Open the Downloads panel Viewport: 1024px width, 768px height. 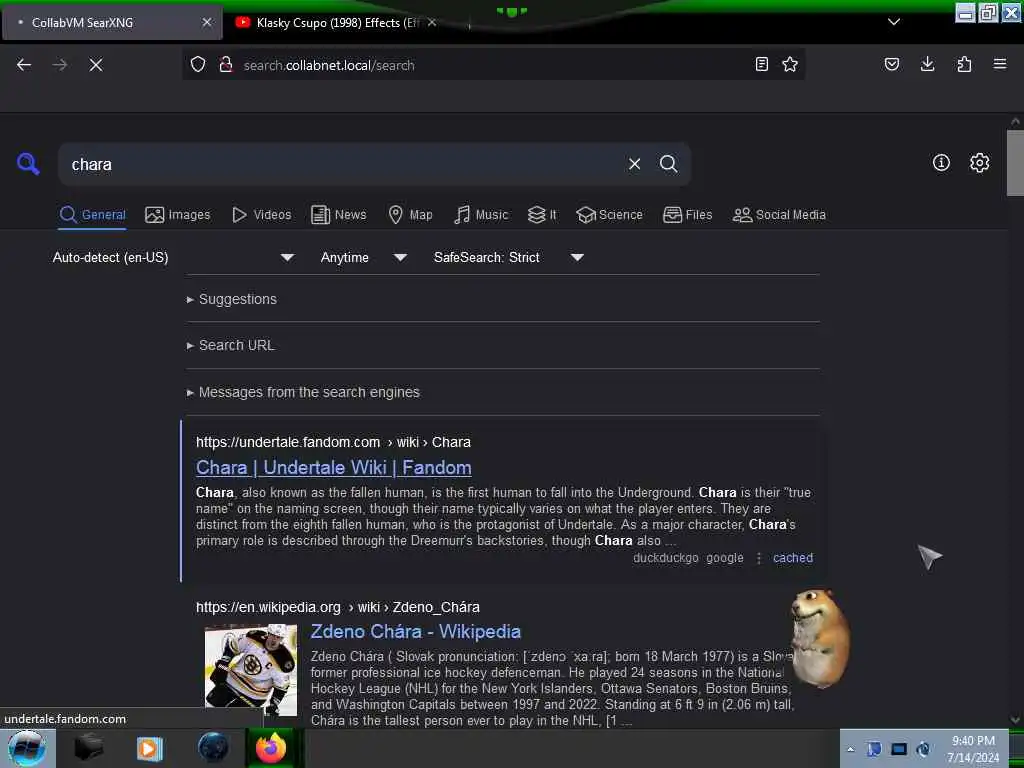(927, 64)
